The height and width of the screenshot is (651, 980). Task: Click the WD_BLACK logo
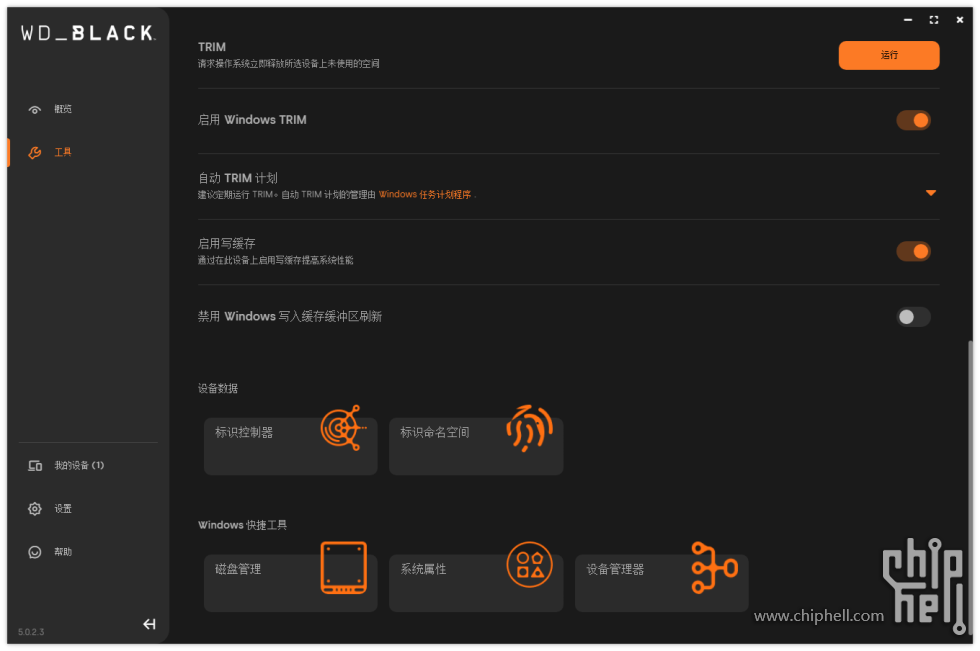[88, 33]
